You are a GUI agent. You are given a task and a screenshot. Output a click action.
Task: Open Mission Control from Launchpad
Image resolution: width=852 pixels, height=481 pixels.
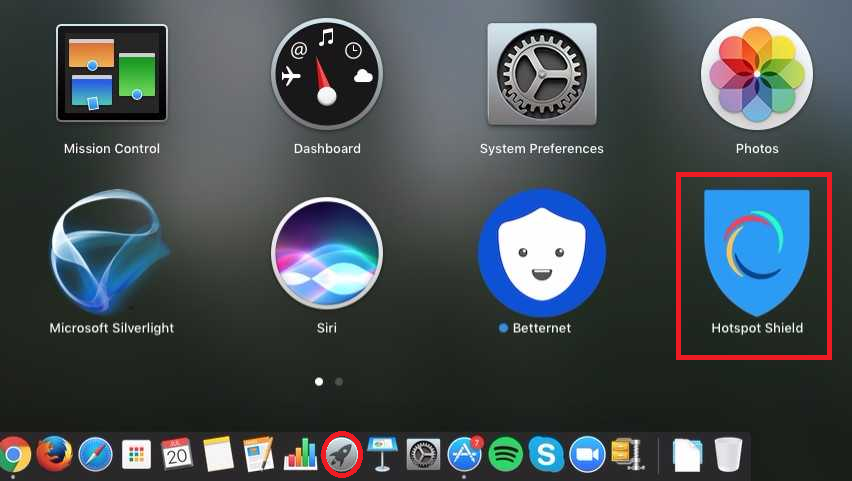point(112,73)
